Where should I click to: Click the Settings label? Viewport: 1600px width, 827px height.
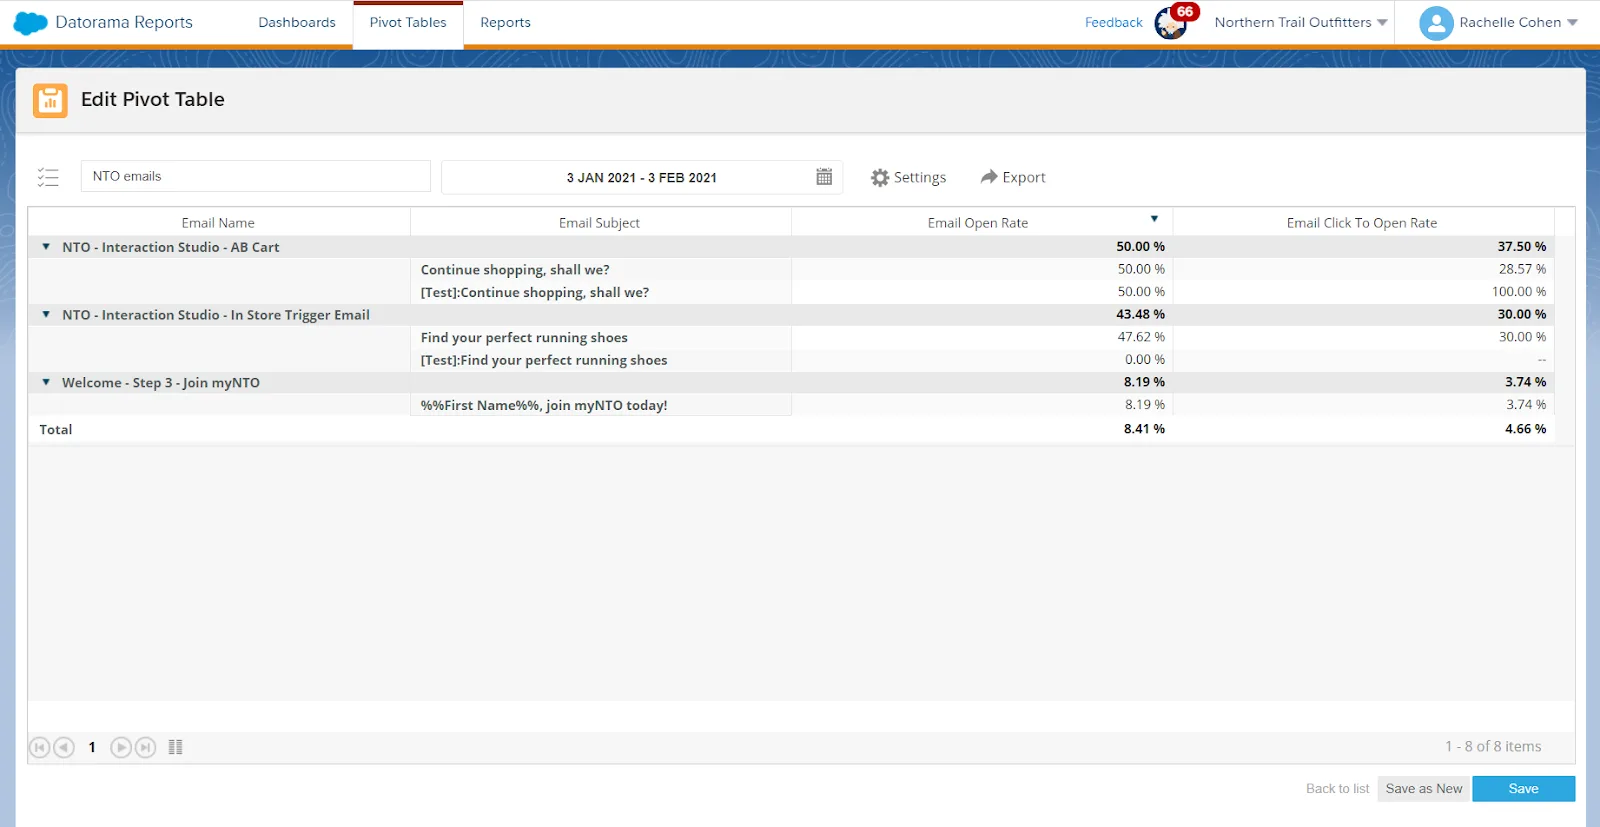(x=920, y=177)
